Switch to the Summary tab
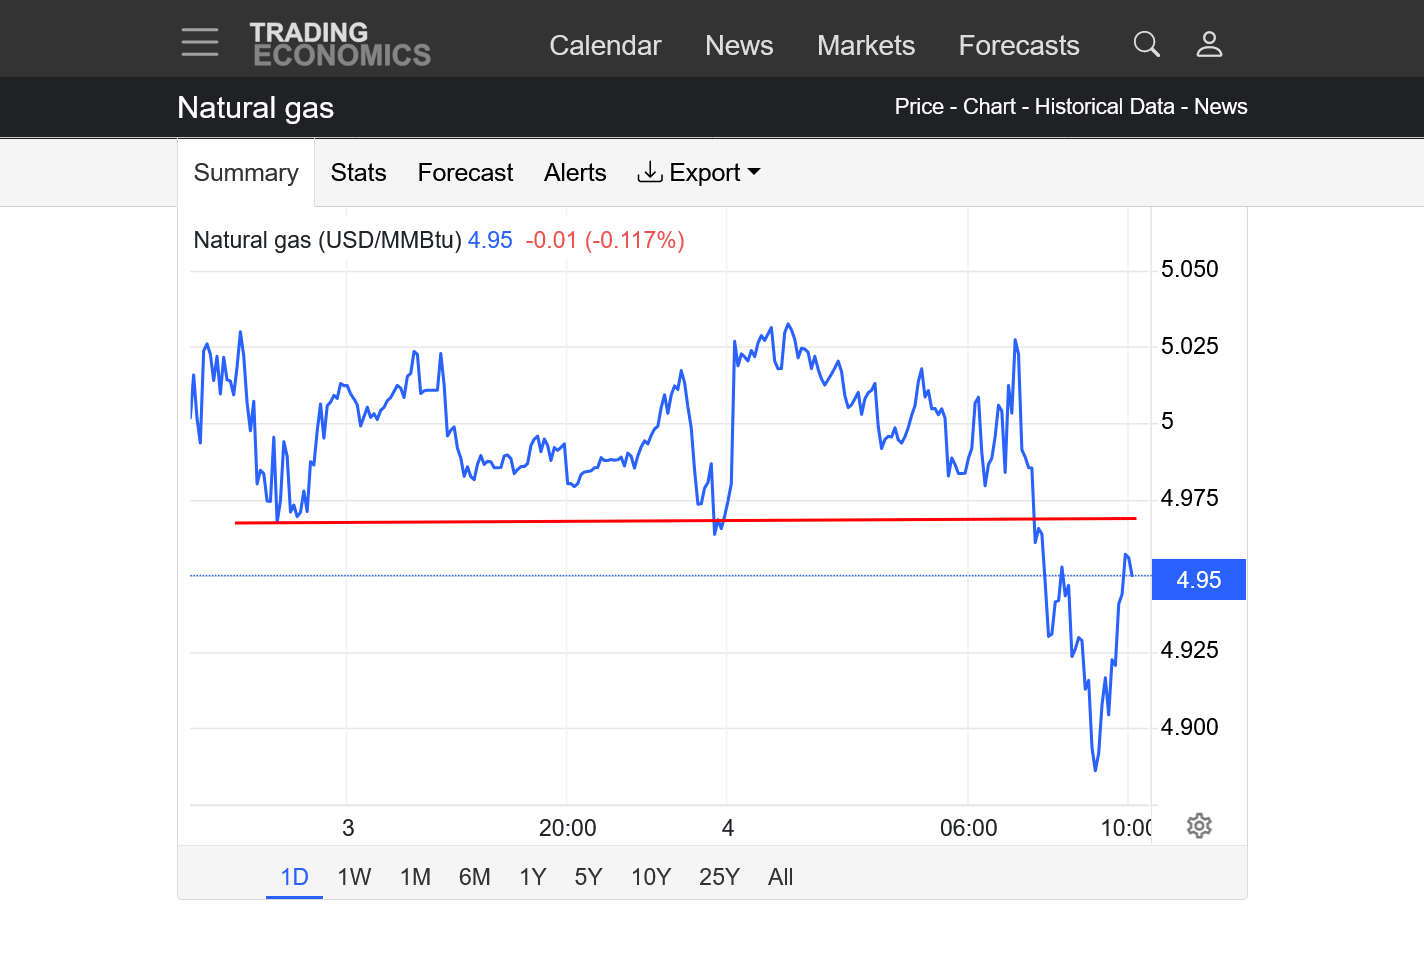Image resolution: width=1424 pixels, height=961 pixels. pos(246,173)
